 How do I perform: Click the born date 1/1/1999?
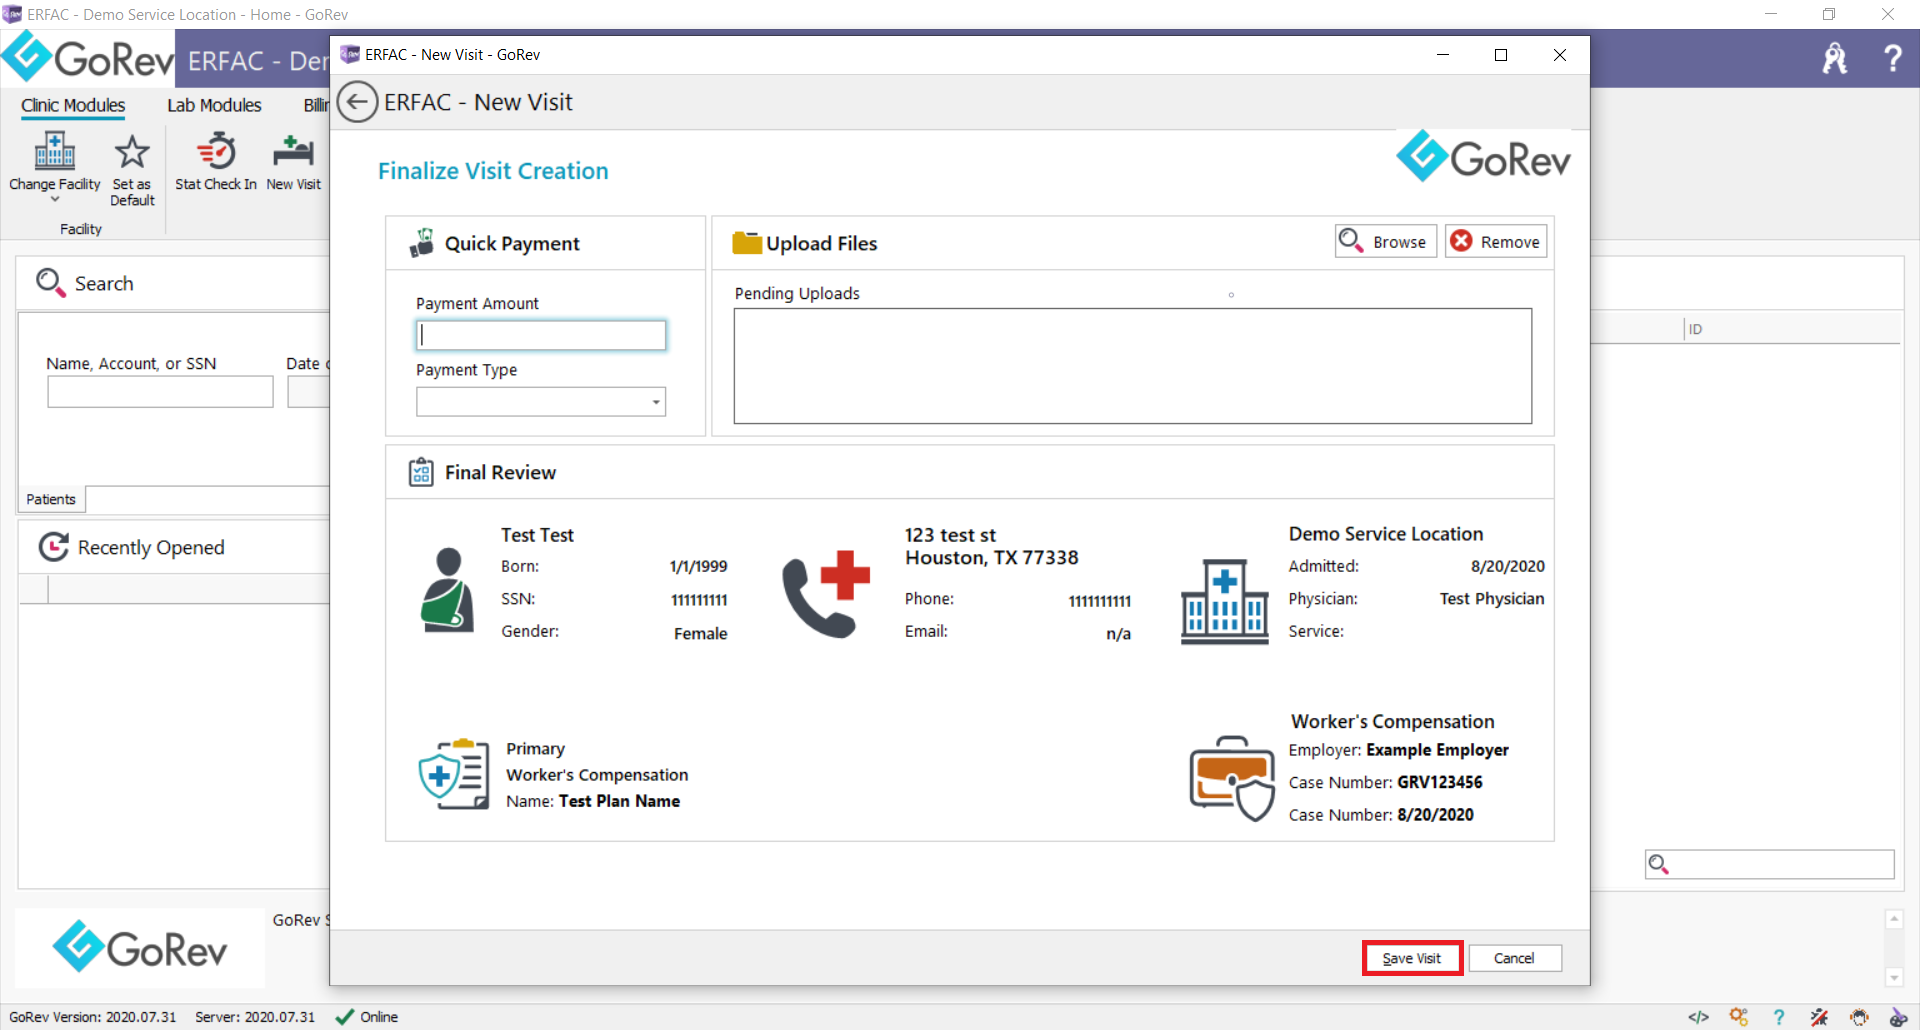pyautogui.click(x=698, y=566)
